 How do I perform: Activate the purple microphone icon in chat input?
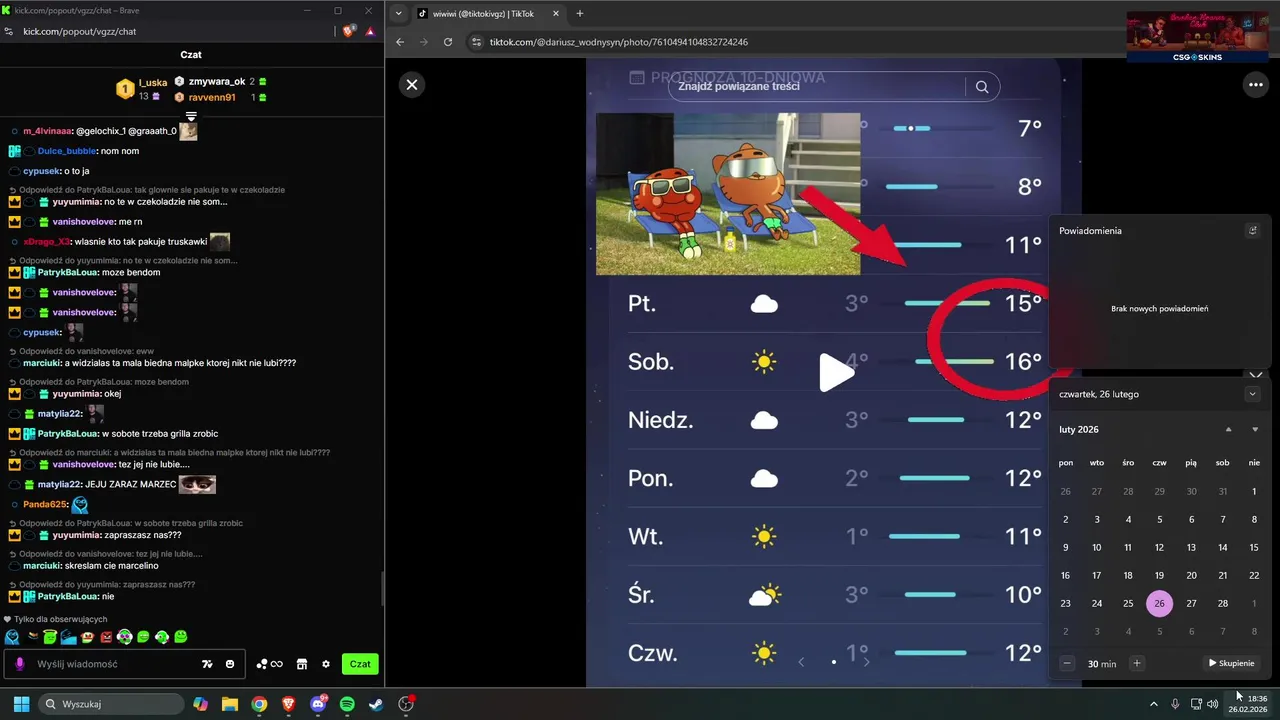click(20, 664)
